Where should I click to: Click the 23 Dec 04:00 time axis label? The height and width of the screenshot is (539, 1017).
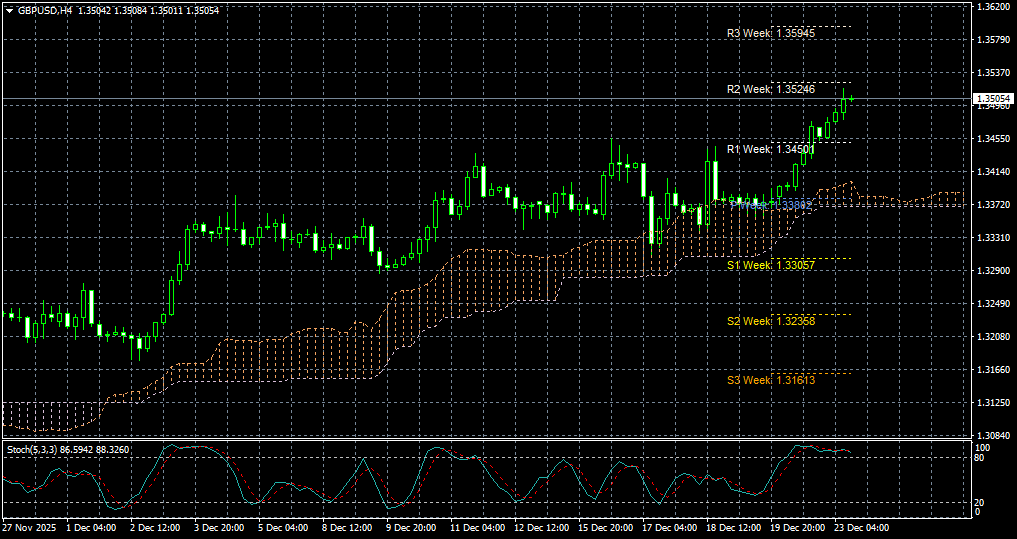(x=860, y=528)
